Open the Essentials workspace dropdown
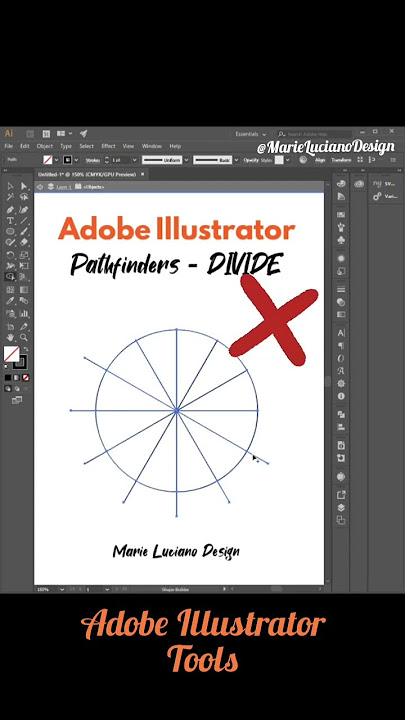The image size is (405, 720). pyautogui.click(x=251, y=134)
